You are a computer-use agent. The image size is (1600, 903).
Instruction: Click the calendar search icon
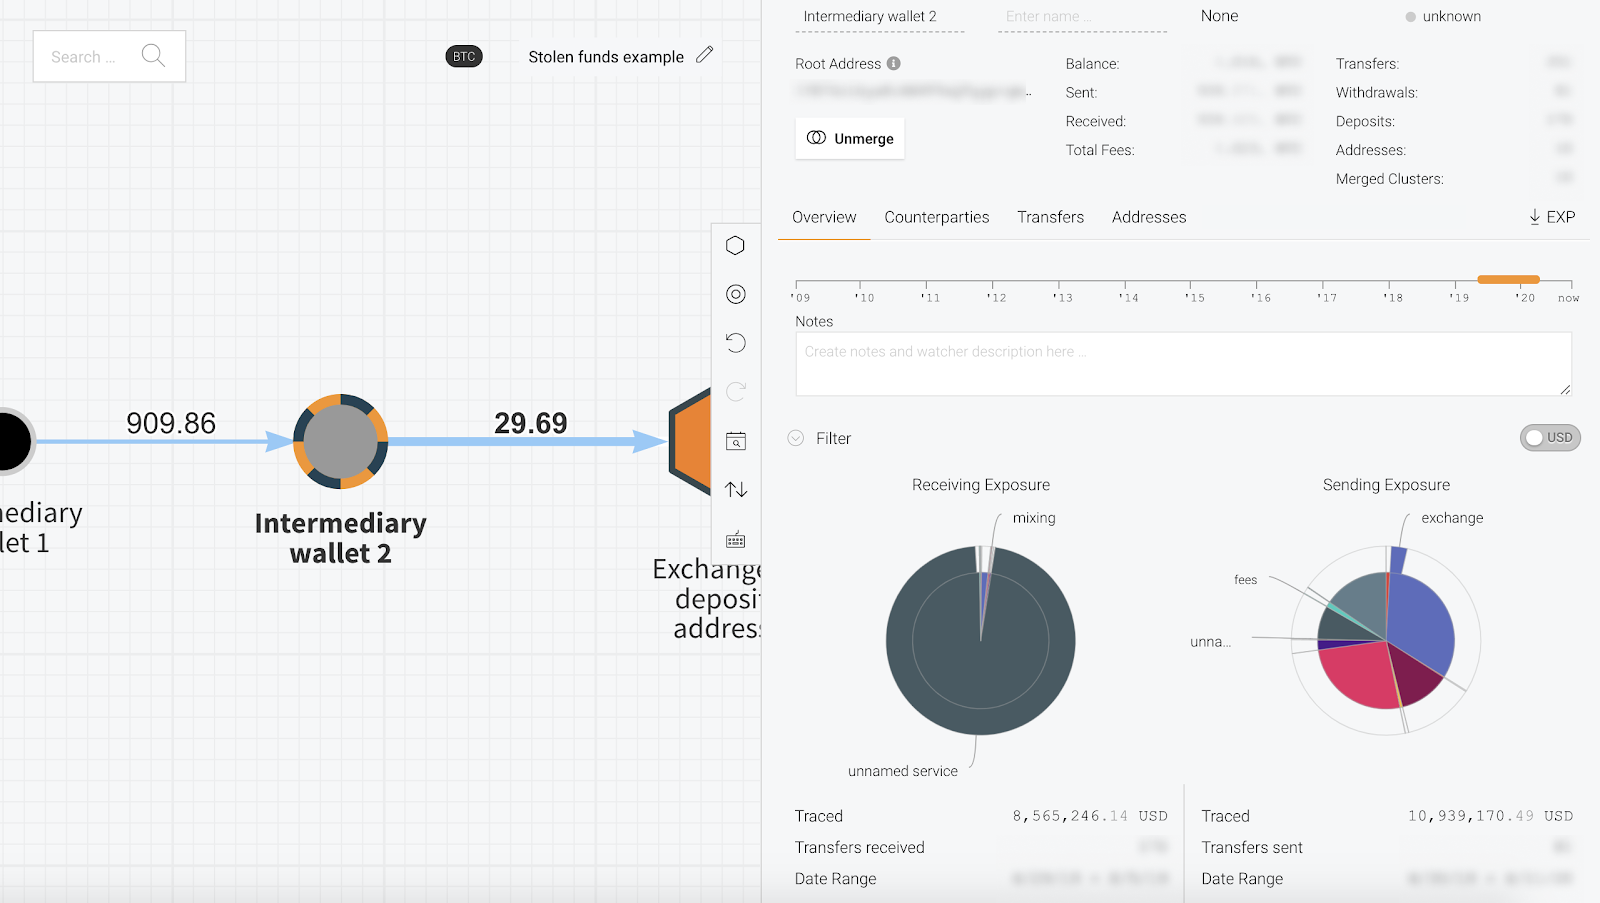click(x=735, y=441)
